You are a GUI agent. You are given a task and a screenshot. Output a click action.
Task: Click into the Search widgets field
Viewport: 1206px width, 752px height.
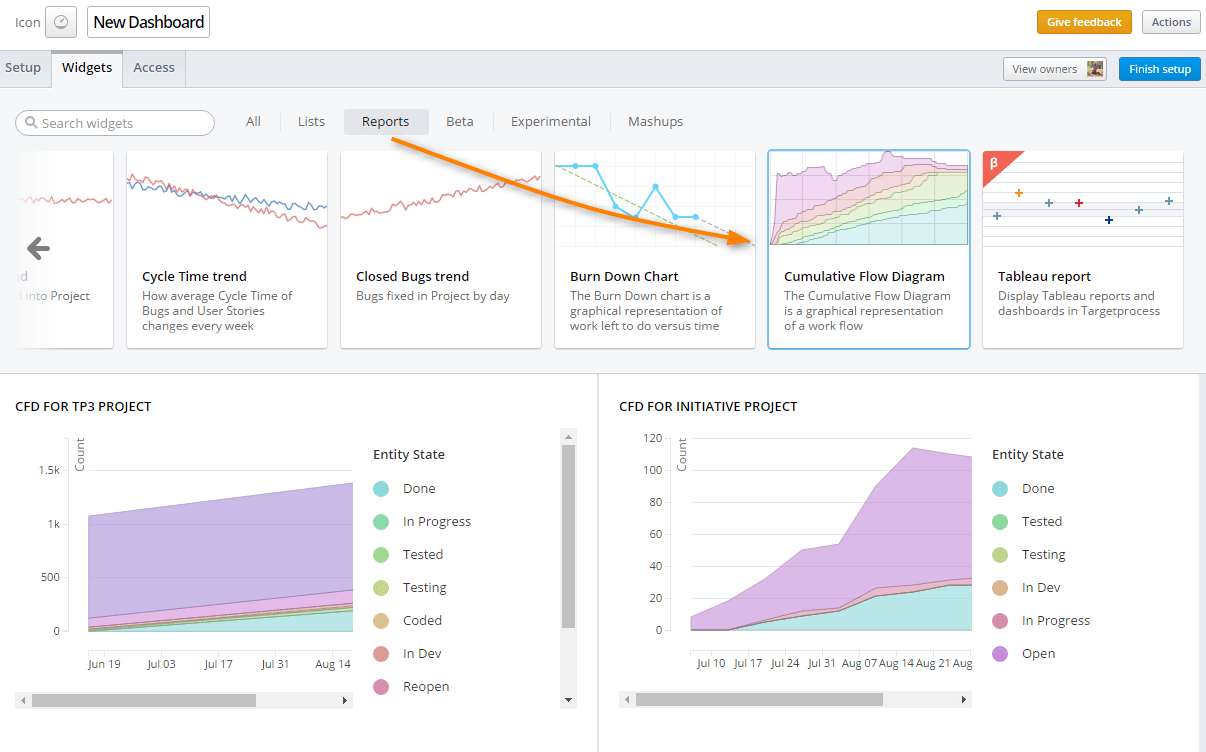pos(115,123)
